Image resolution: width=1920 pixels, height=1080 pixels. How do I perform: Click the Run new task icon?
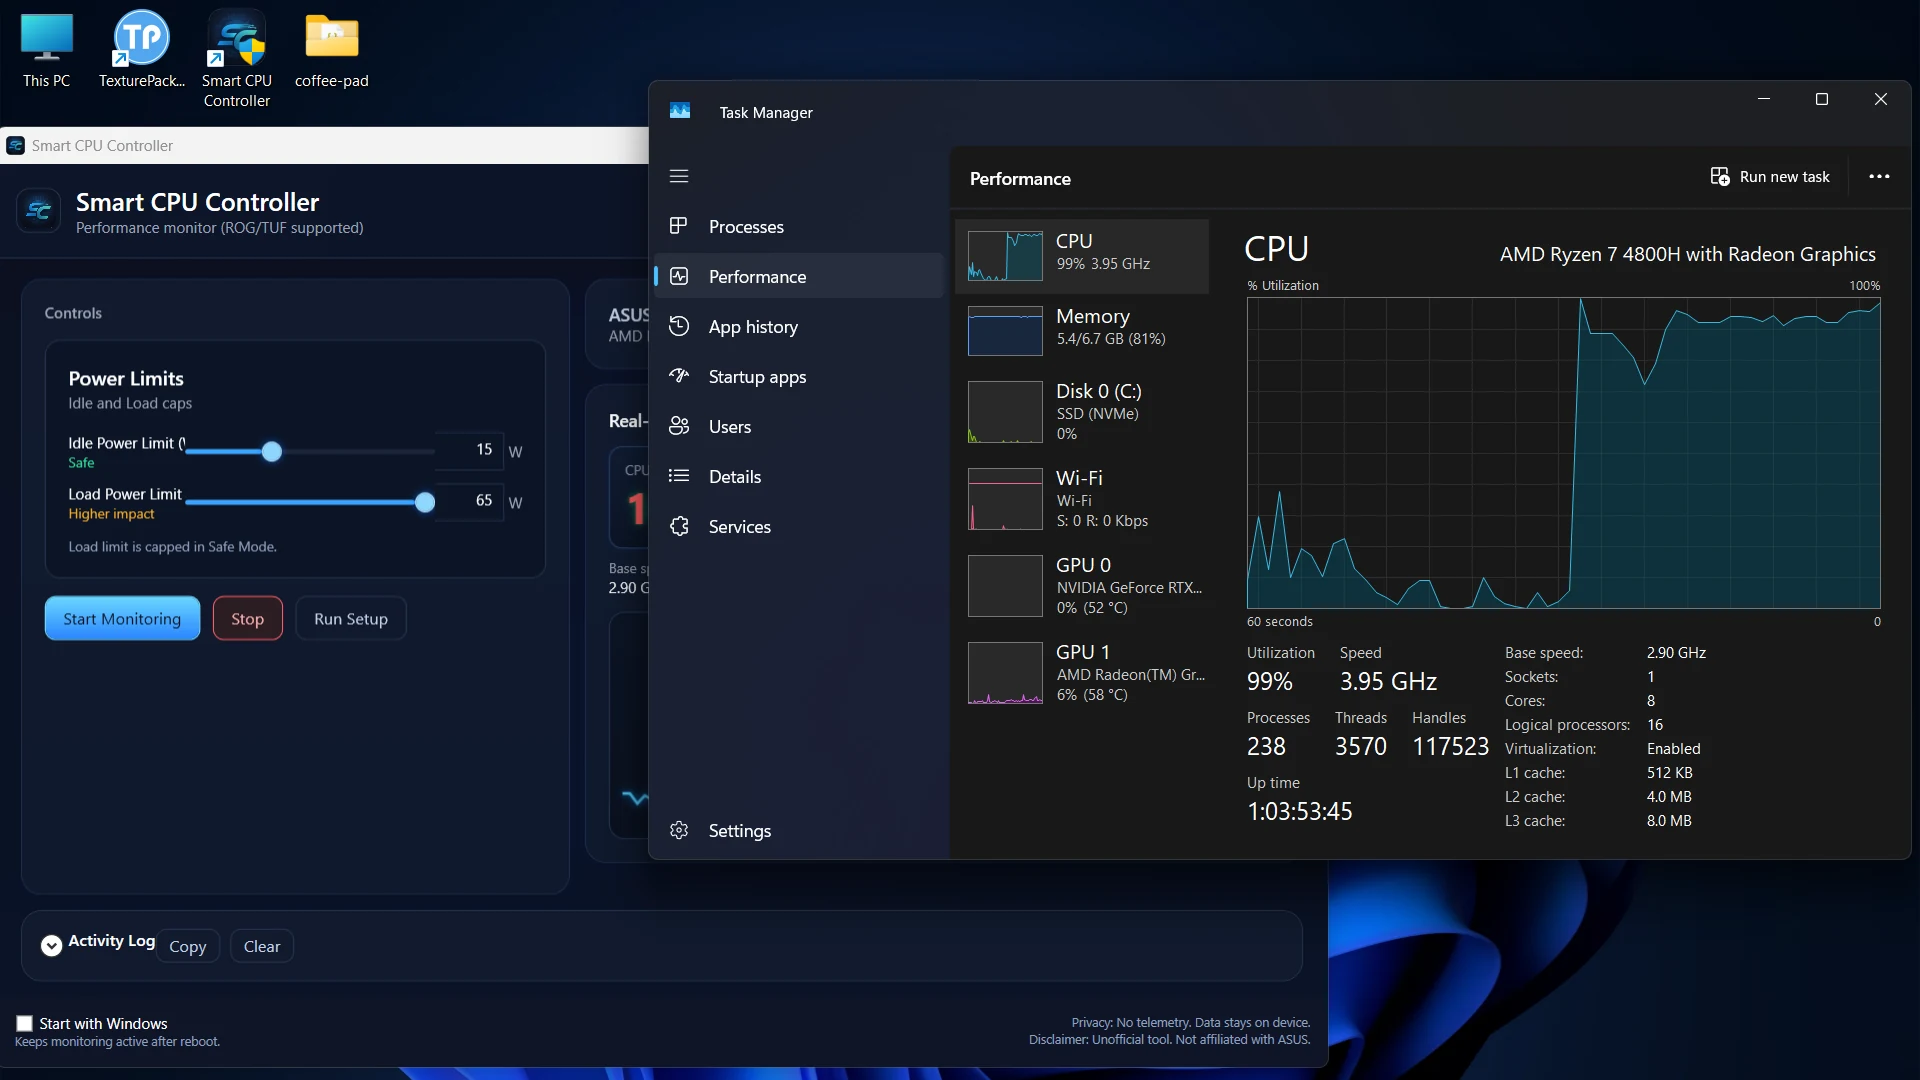1719,176
